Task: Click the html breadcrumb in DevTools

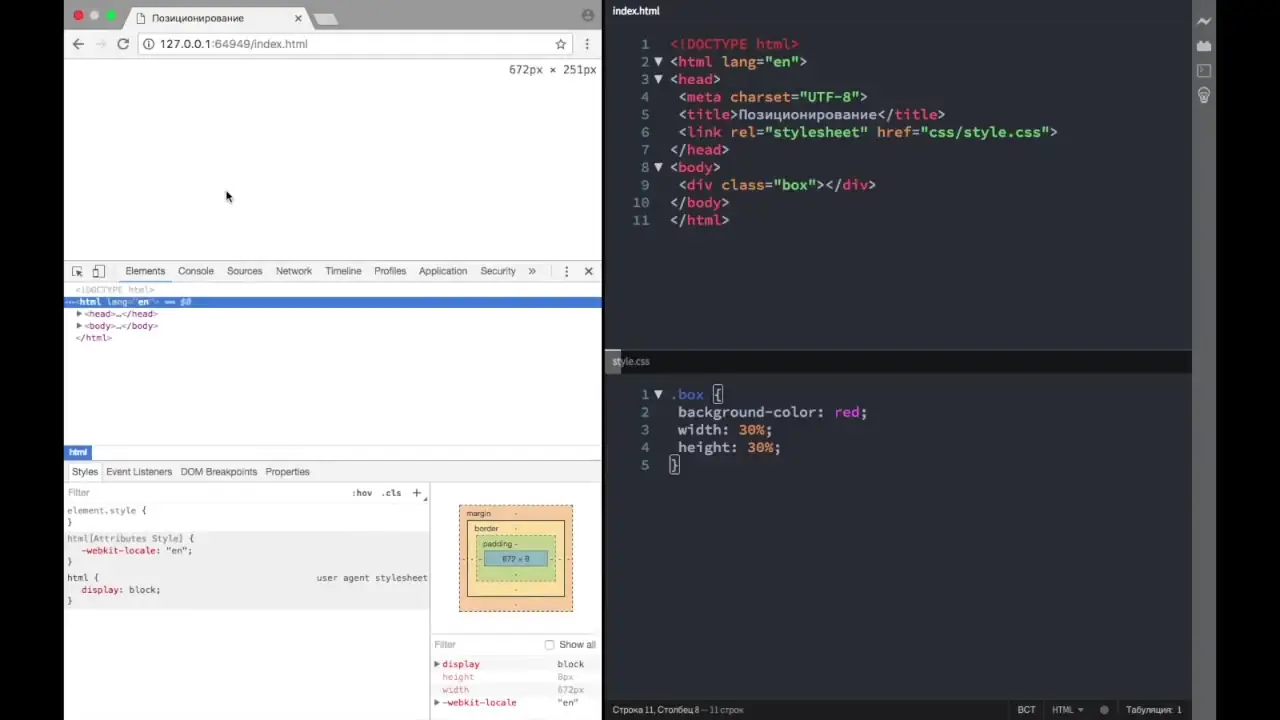Action: 78,452
